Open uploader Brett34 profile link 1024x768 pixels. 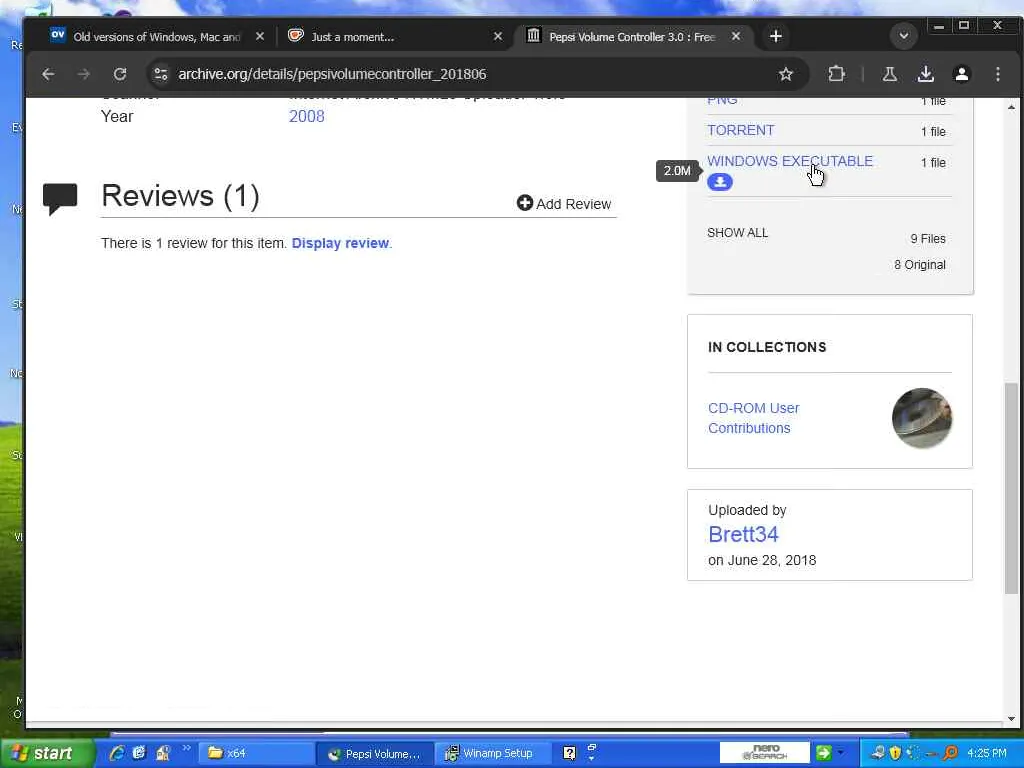[x=743, y=534]
